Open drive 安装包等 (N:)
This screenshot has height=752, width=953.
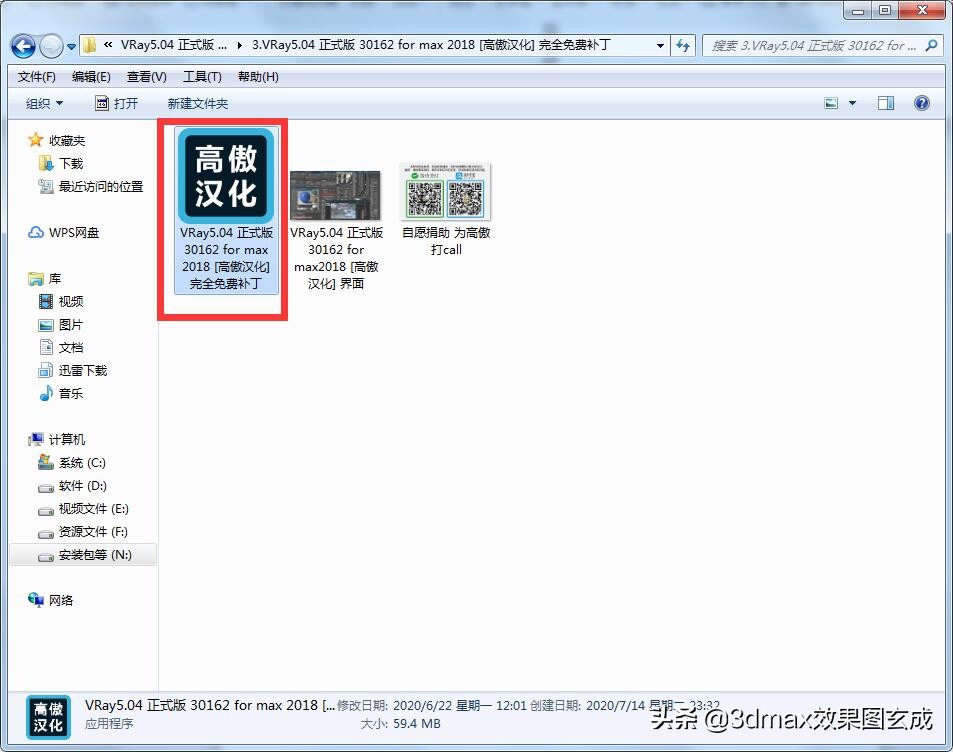(x=83, y=554)
